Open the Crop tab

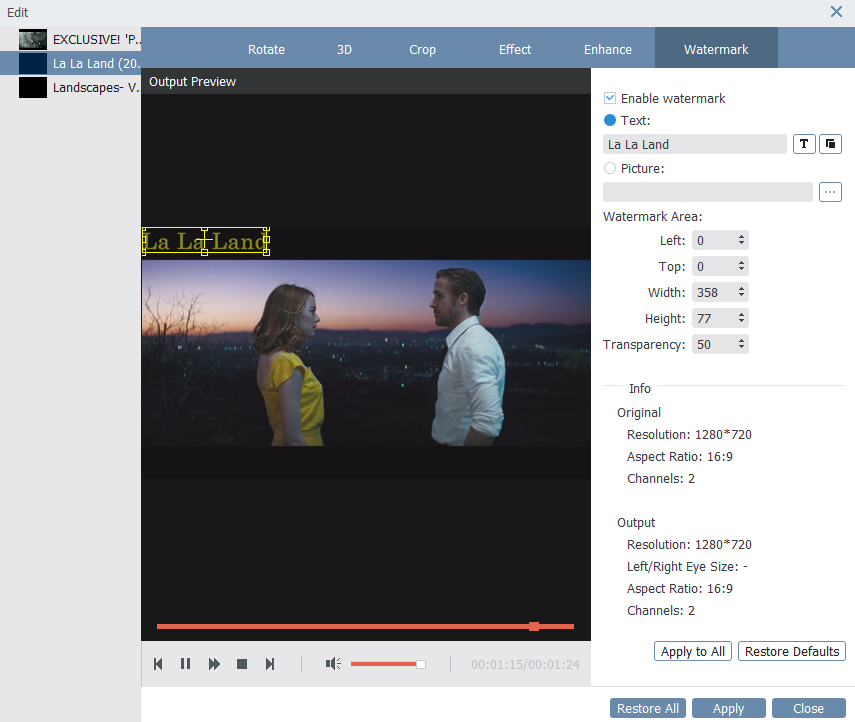coord(422,49)
